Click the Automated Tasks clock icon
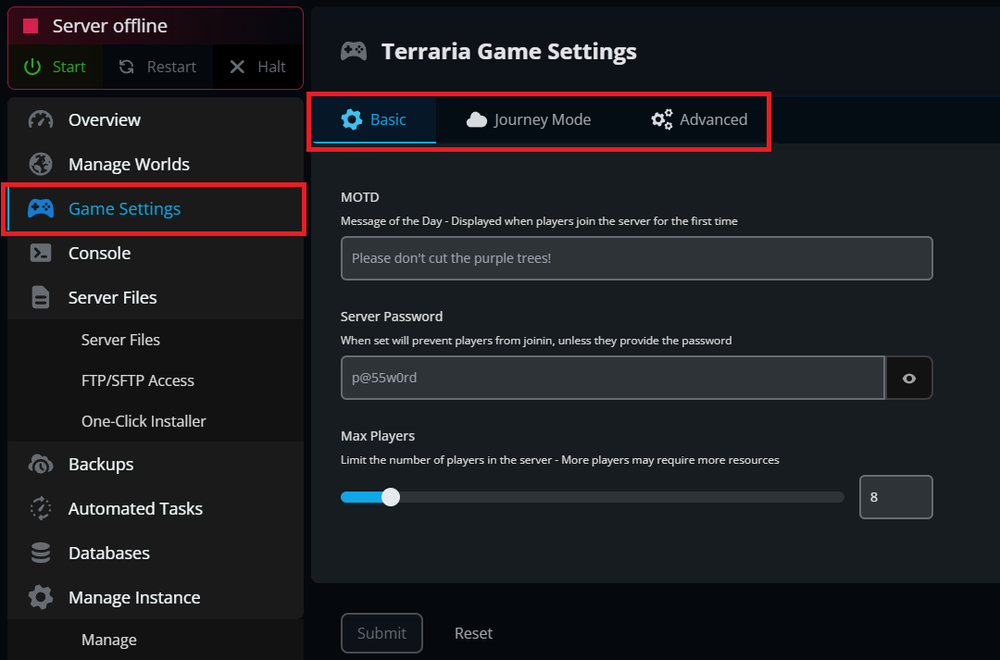The height and width of the screenshot is (660, 1000). pyautogui.click(x=40, y=508)
